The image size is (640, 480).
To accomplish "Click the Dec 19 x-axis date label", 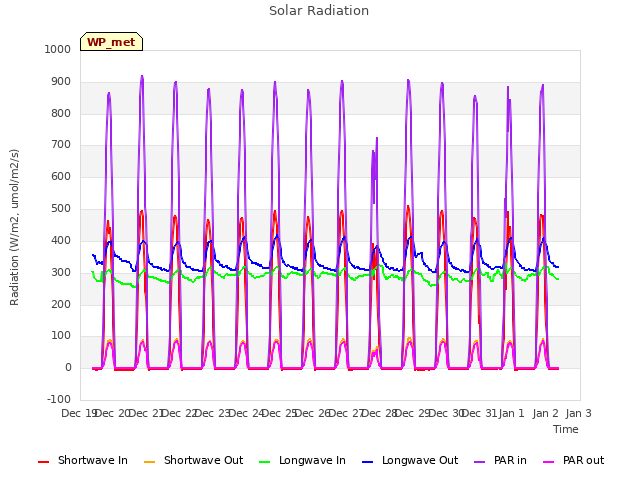I will click(78, 413).
